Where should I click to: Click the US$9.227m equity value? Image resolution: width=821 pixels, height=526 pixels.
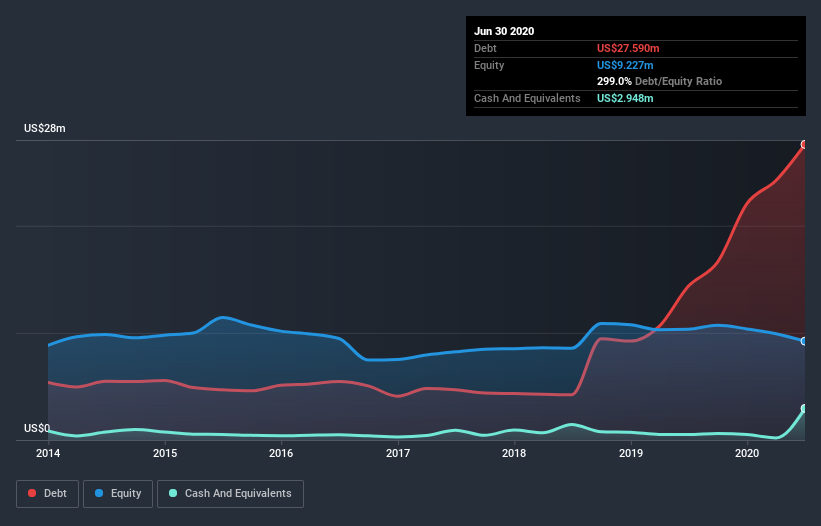tap(625, 65)
